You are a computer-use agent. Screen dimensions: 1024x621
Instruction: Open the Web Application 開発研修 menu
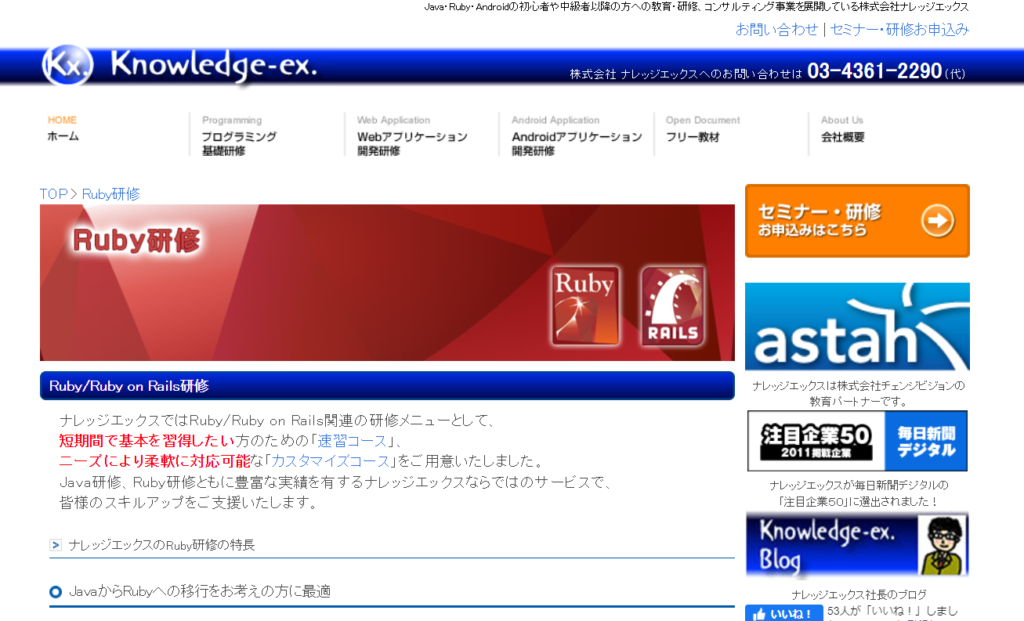click(412, 135)
